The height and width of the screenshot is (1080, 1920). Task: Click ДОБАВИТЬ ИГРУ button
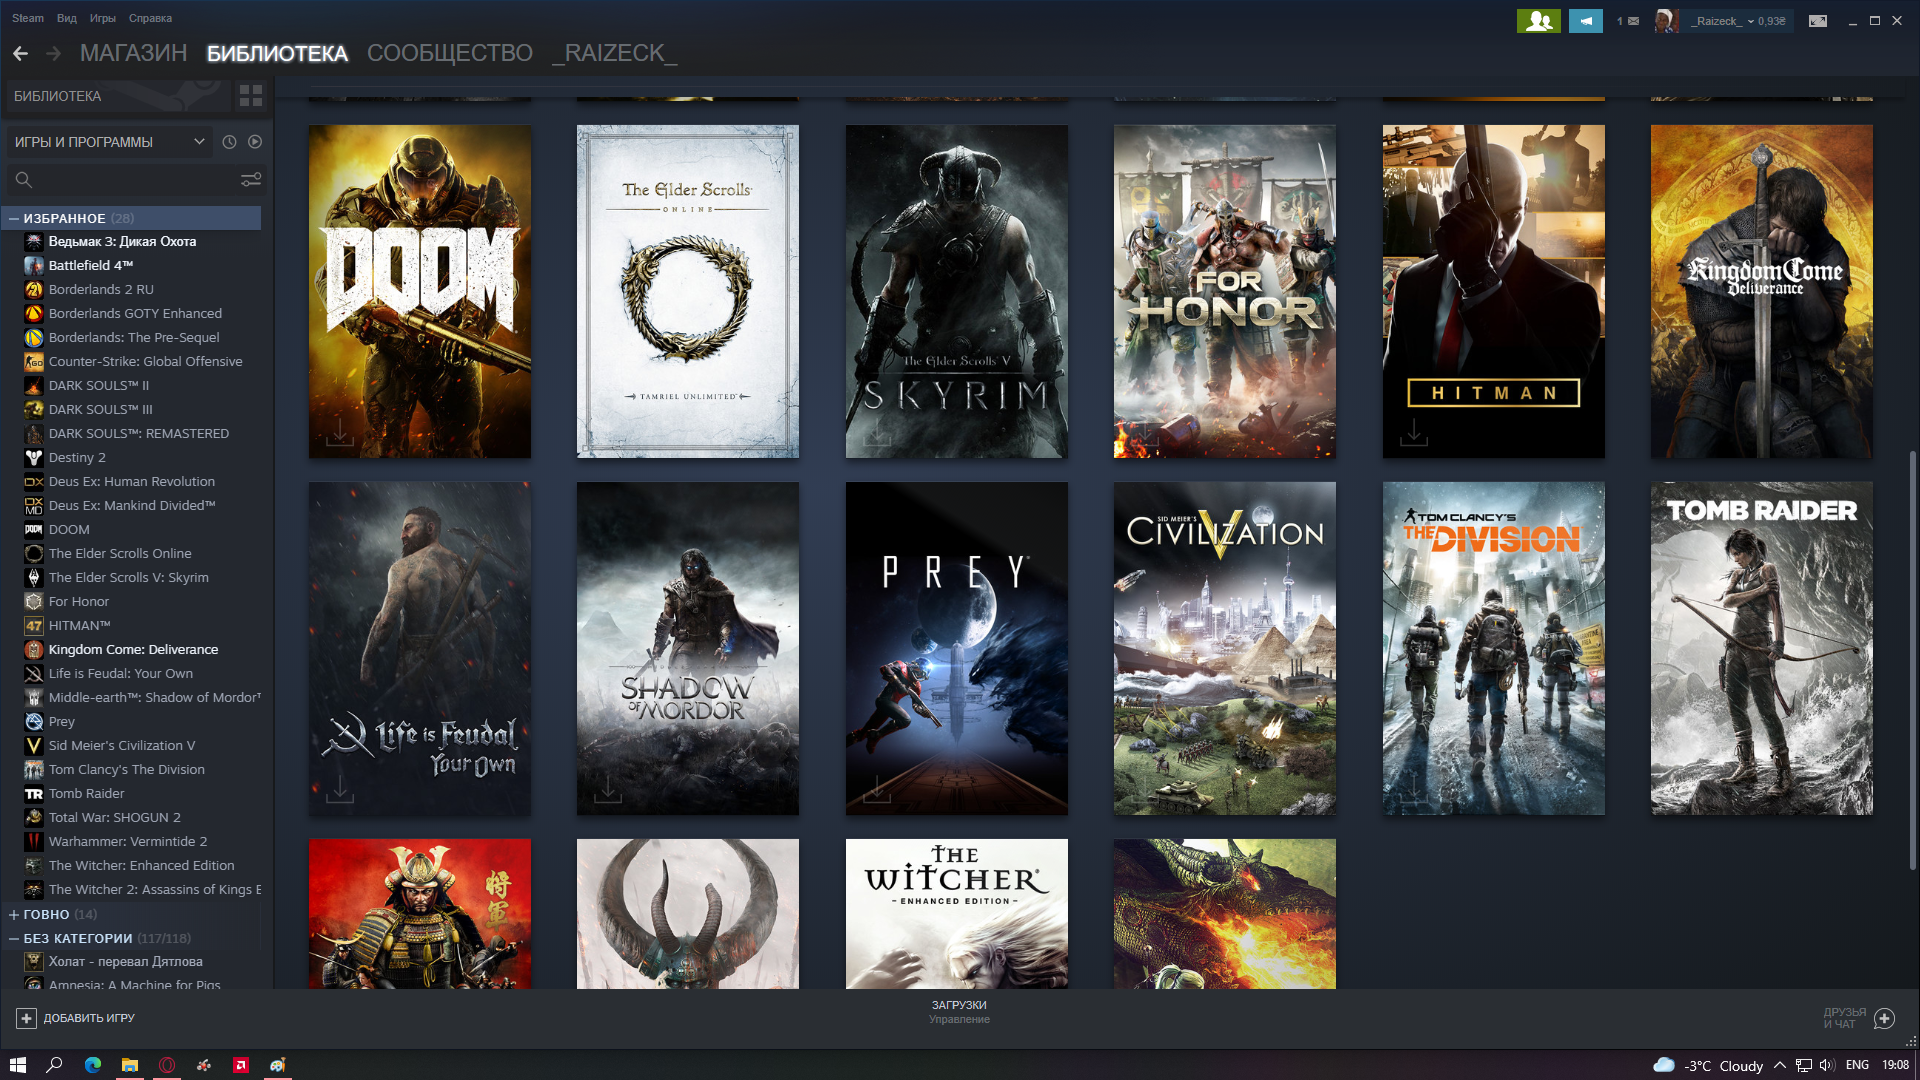coord(76,1018)
